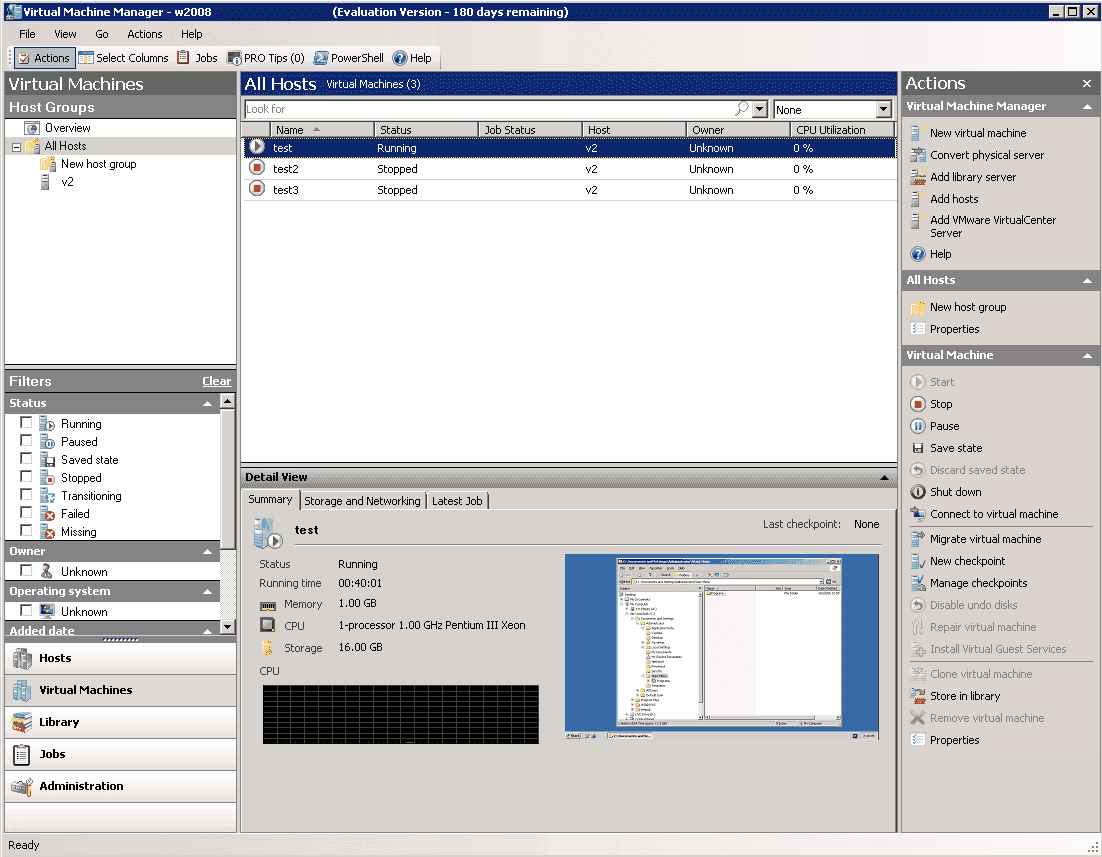Collapse the Virtual Machine actions section
The width and height of the screenshot is (1102, 857).
click(x=1087, y=356)
